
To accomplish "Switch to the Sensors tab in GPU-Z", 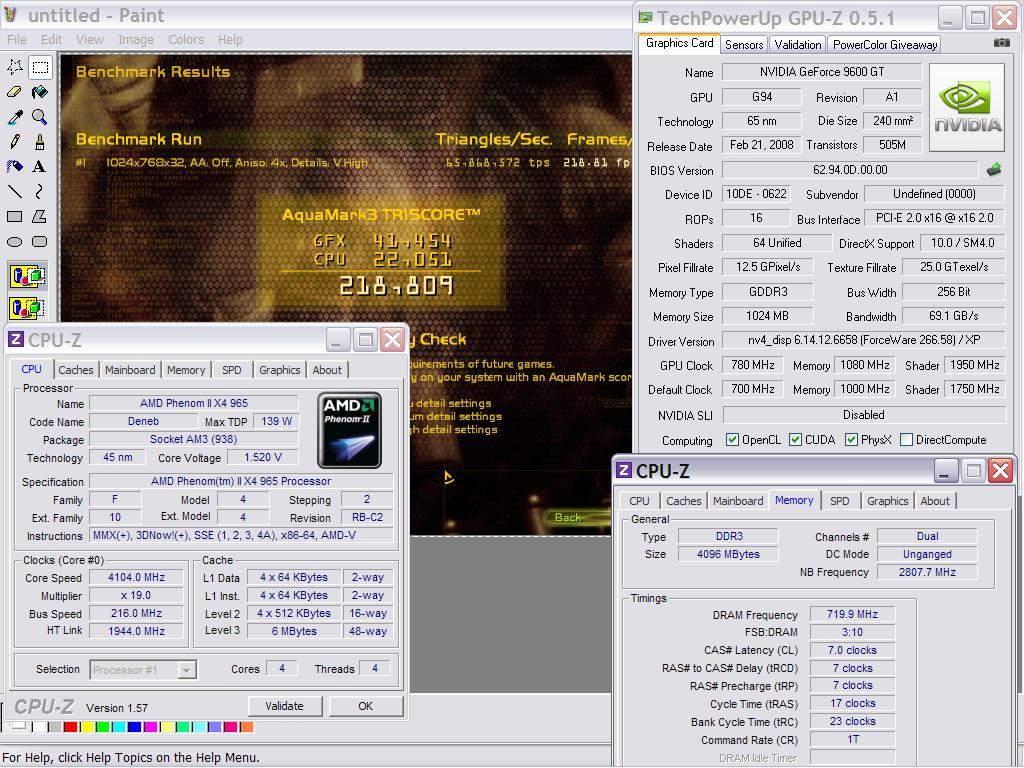I will (744, 44).
